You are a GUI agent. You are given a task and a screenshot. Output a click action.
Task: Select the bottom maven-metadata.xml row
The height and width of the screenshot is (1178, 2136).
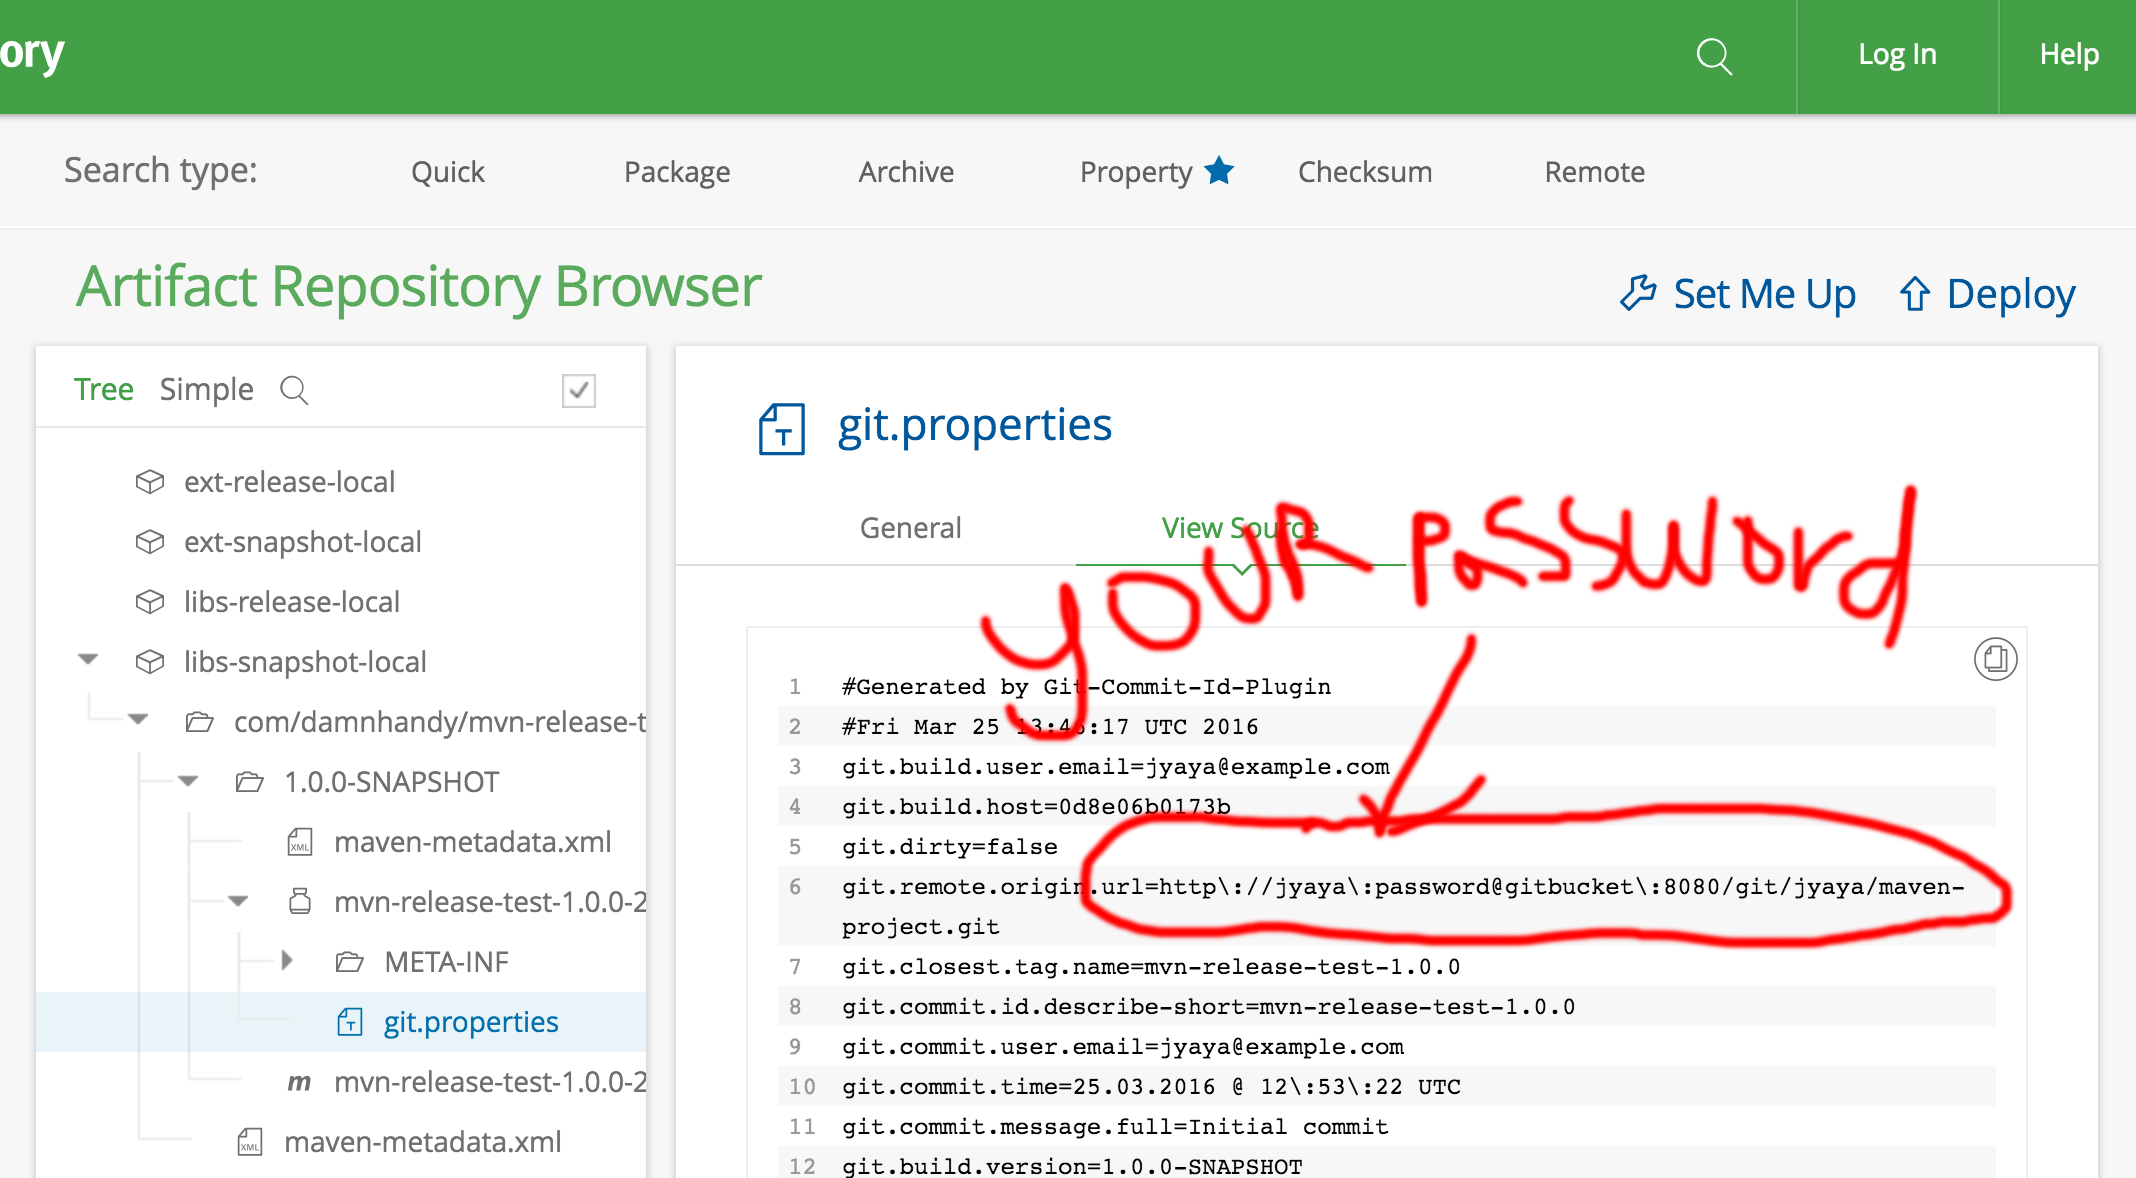point(423,1142)
